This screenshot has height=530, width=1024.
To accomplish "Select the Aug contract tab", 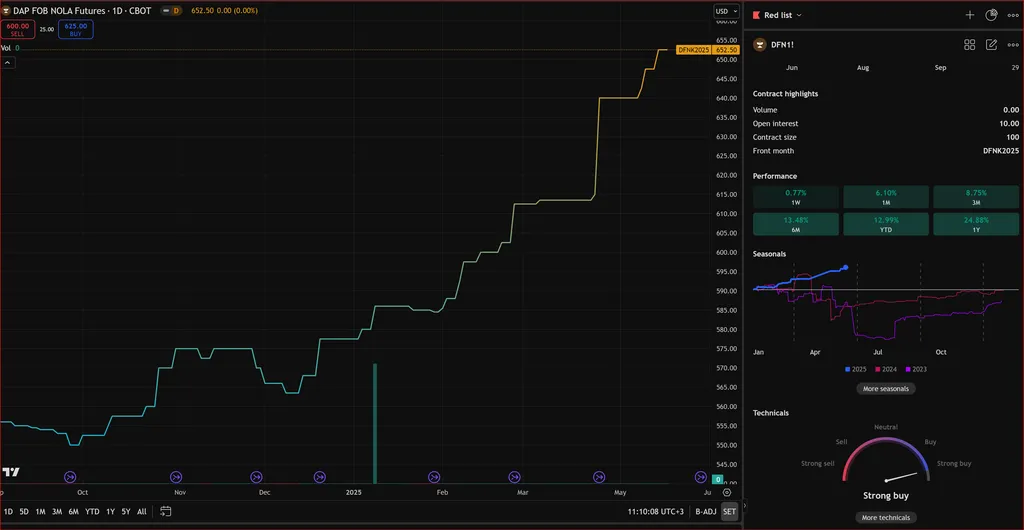I will (x=863, y=68).
